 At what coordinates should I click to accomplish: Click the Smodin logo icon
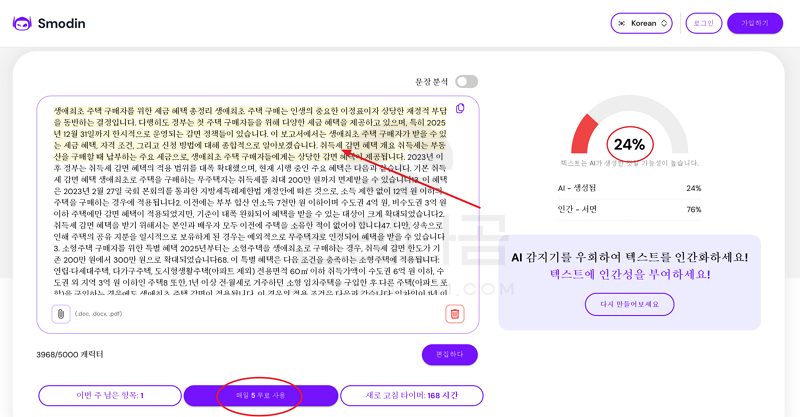(22, 23)
